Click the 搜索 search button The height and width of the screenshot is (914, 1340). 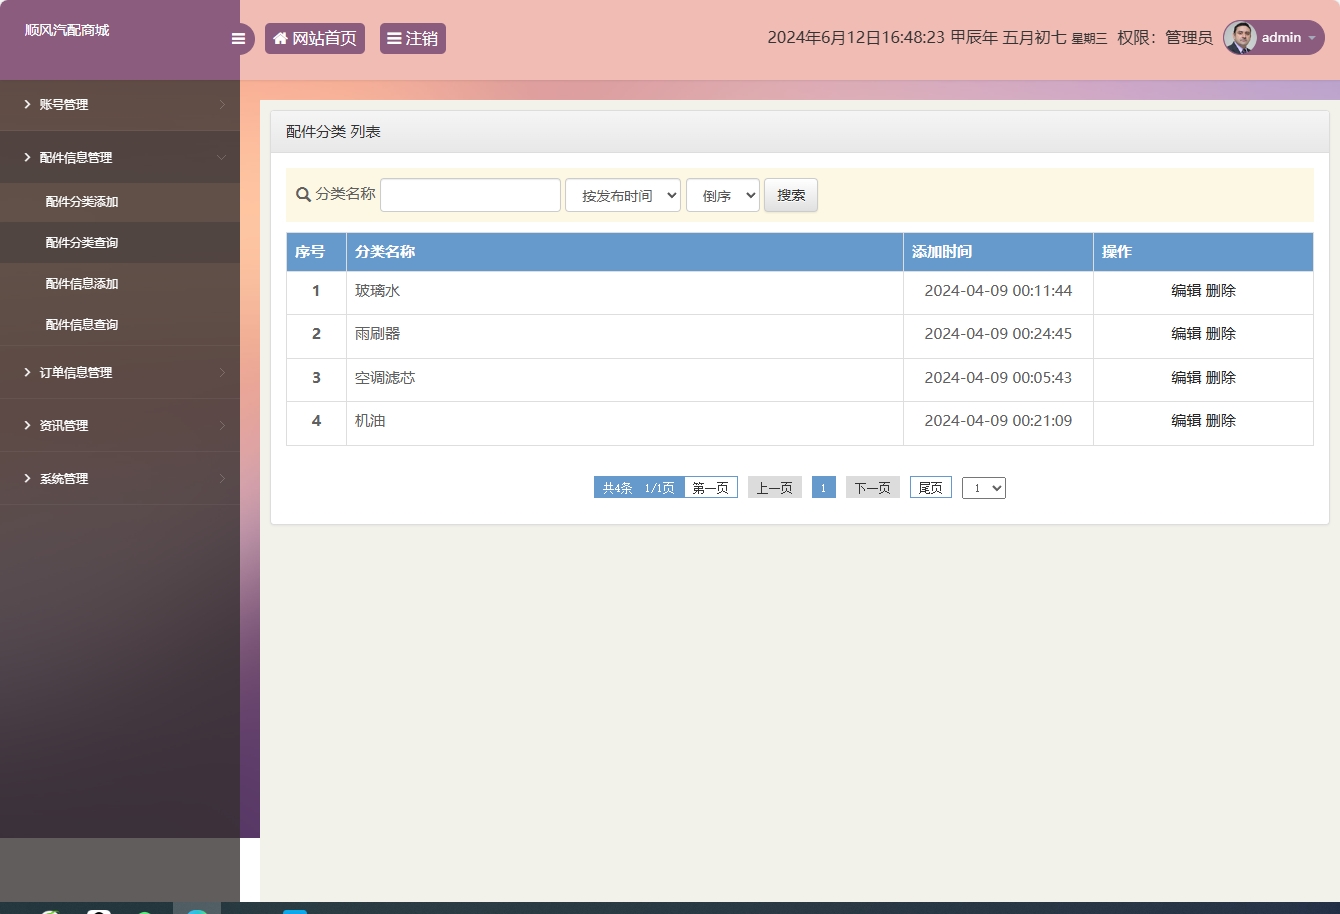[x=790, y=195]
